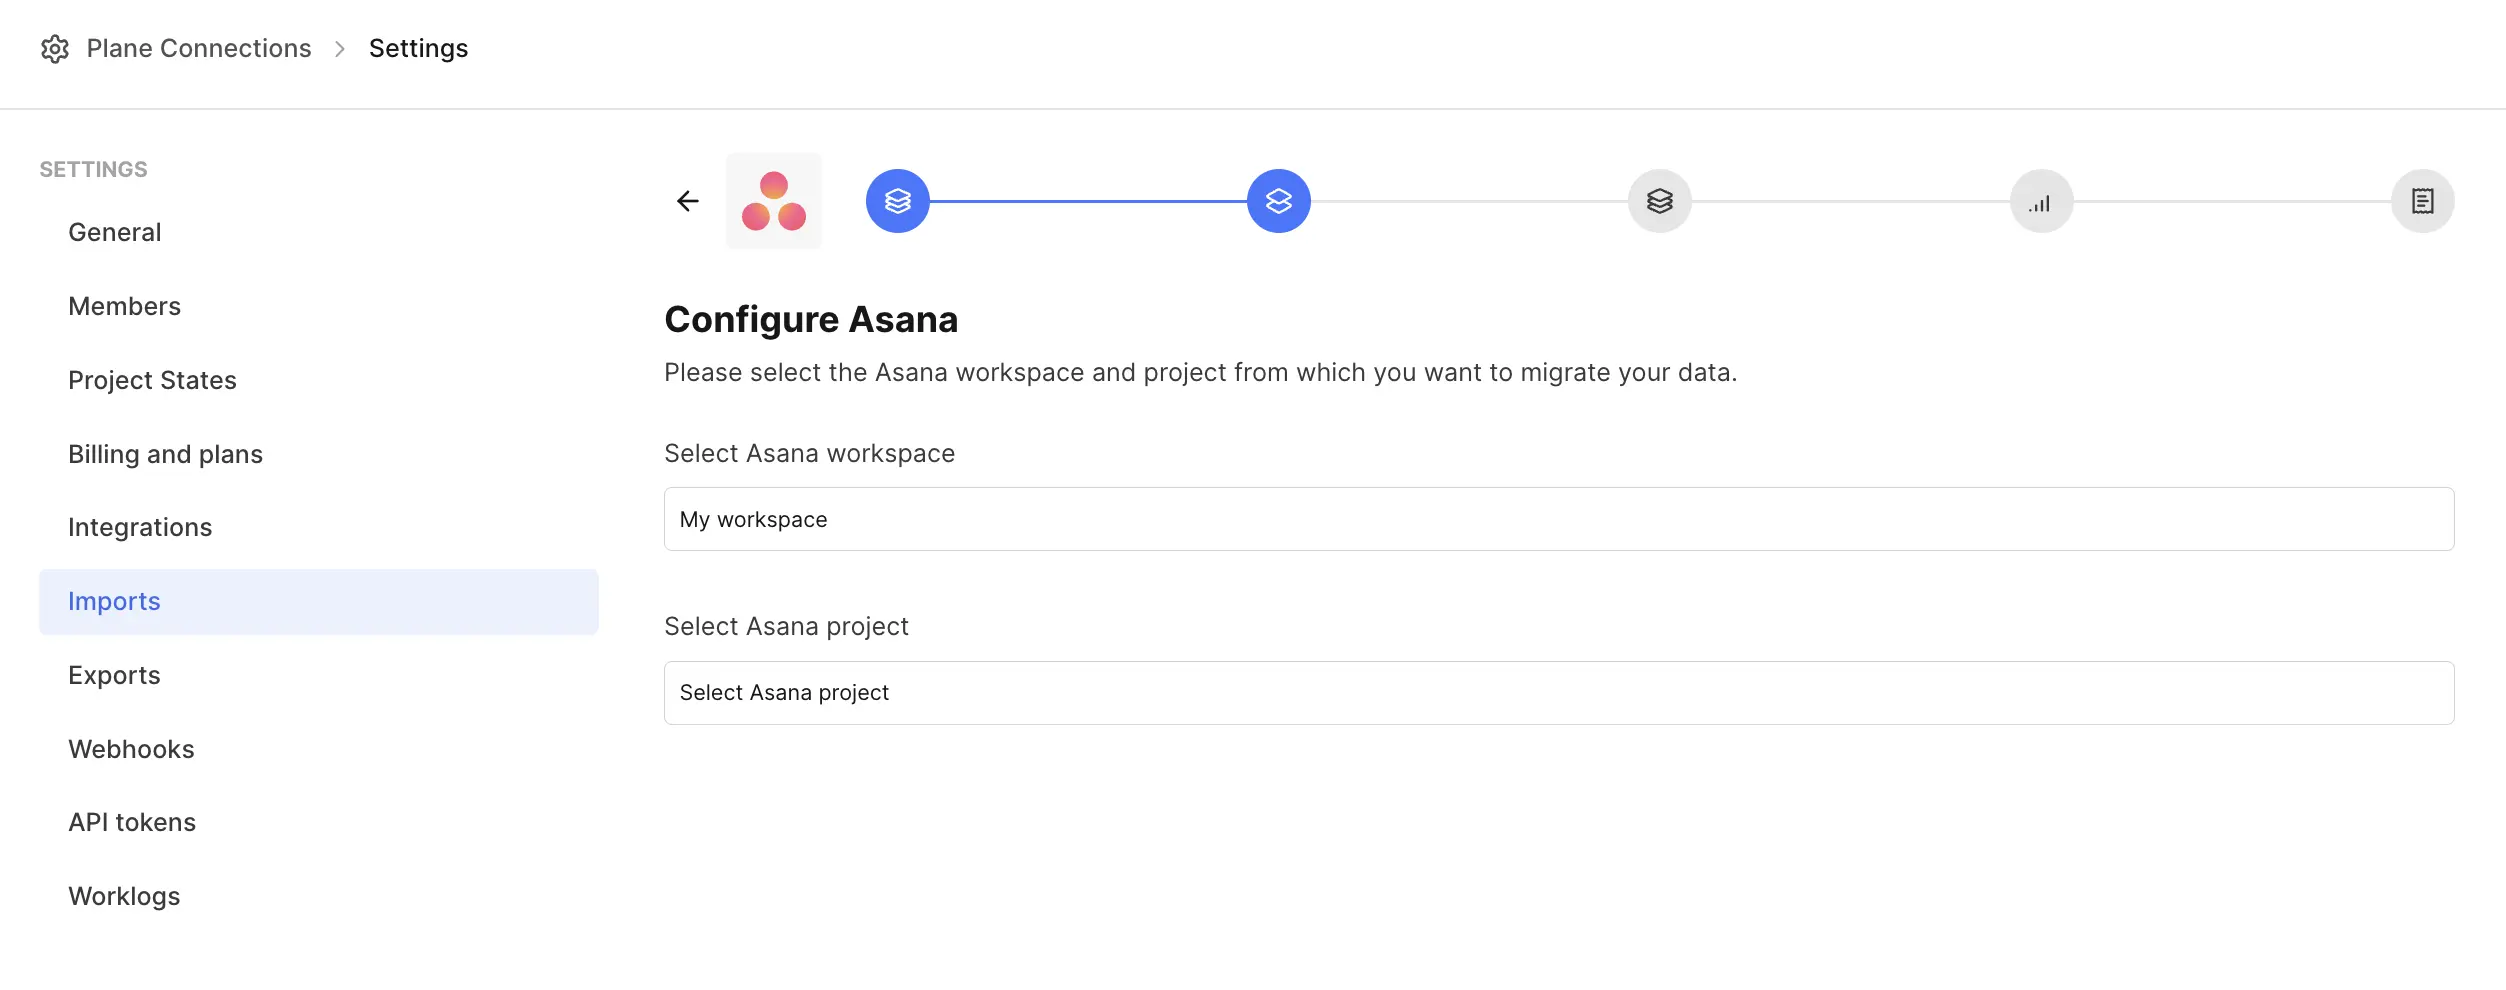Click the Asana logo thumbnail
The height and width of the screenshot is (990, 2506).
click(x=774, y=201)
